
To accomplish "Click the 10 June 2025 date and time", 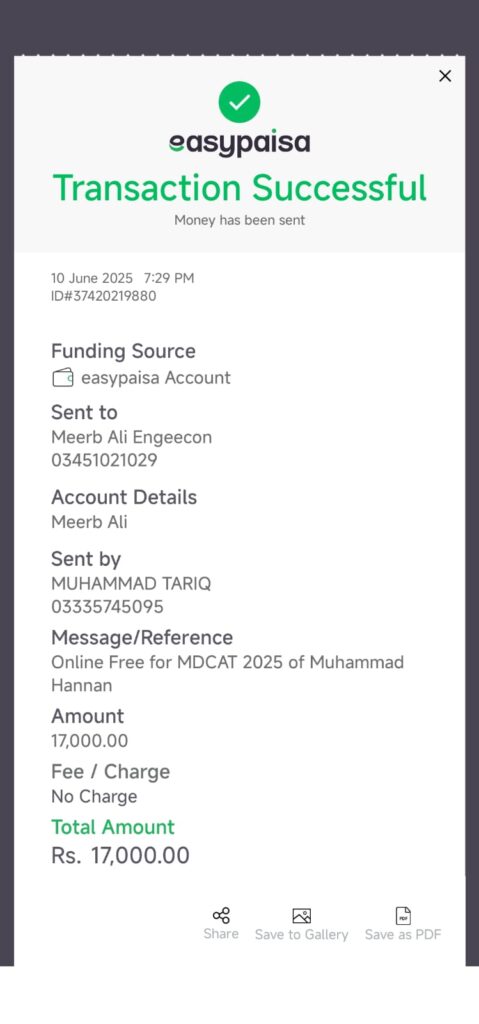I will [x=123, y=278].
